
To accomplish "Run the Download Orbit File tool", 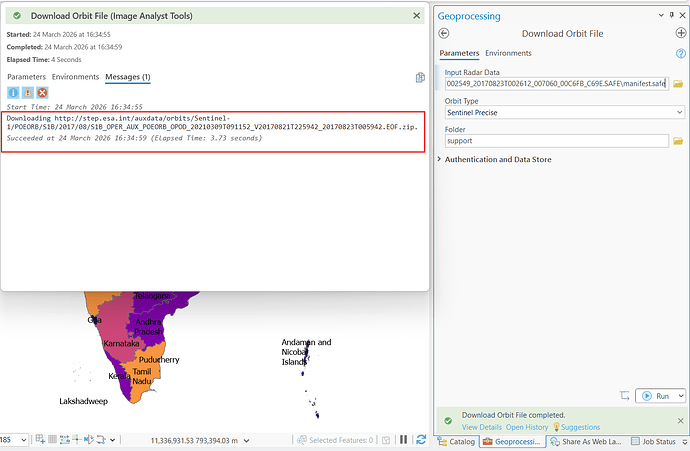I will pyautogui.click(x=655, y=396).
